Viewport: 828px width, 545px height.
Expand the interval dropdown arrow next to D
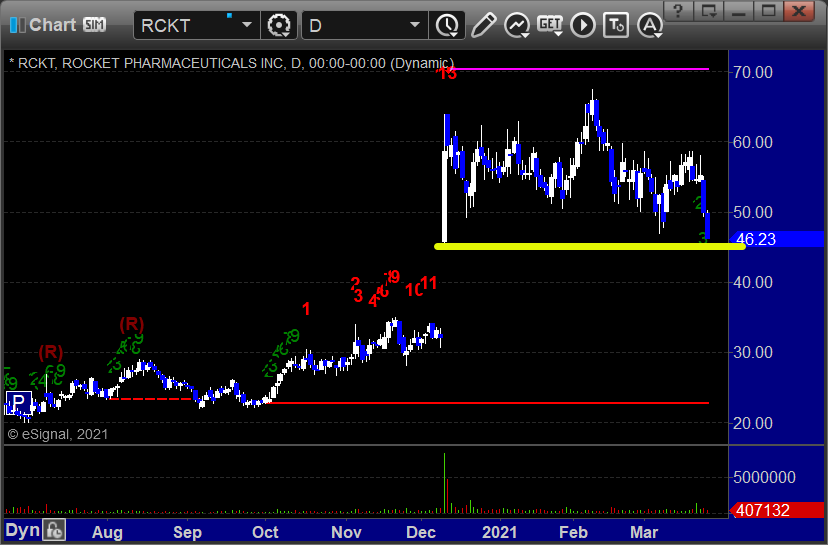[x=415, y=25]
